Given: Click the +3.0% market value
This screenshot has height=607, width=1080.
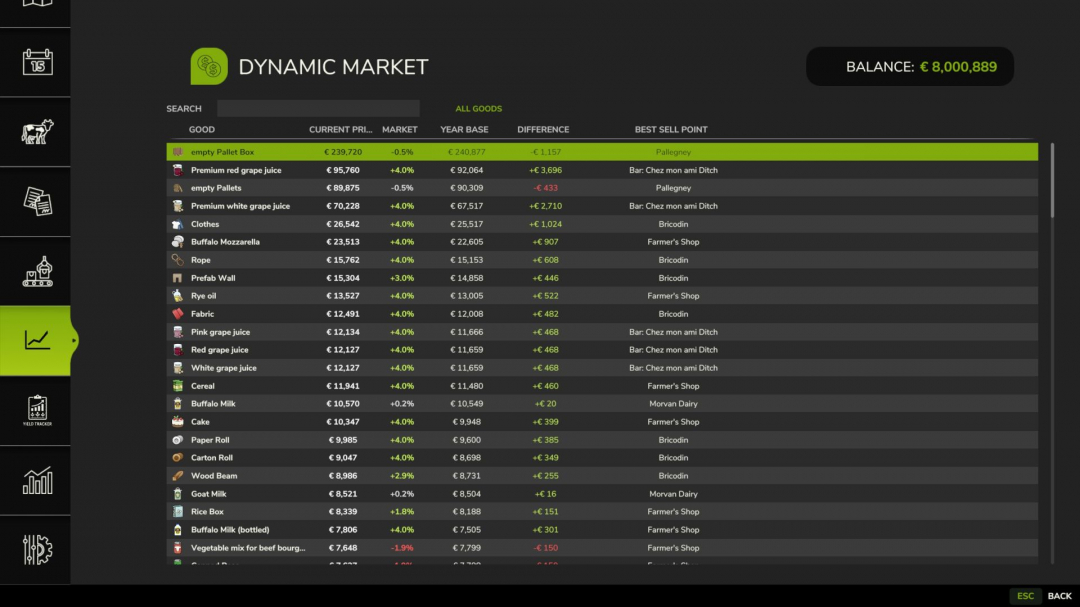Looking at the screenshot, I should (x=402, y=278).
